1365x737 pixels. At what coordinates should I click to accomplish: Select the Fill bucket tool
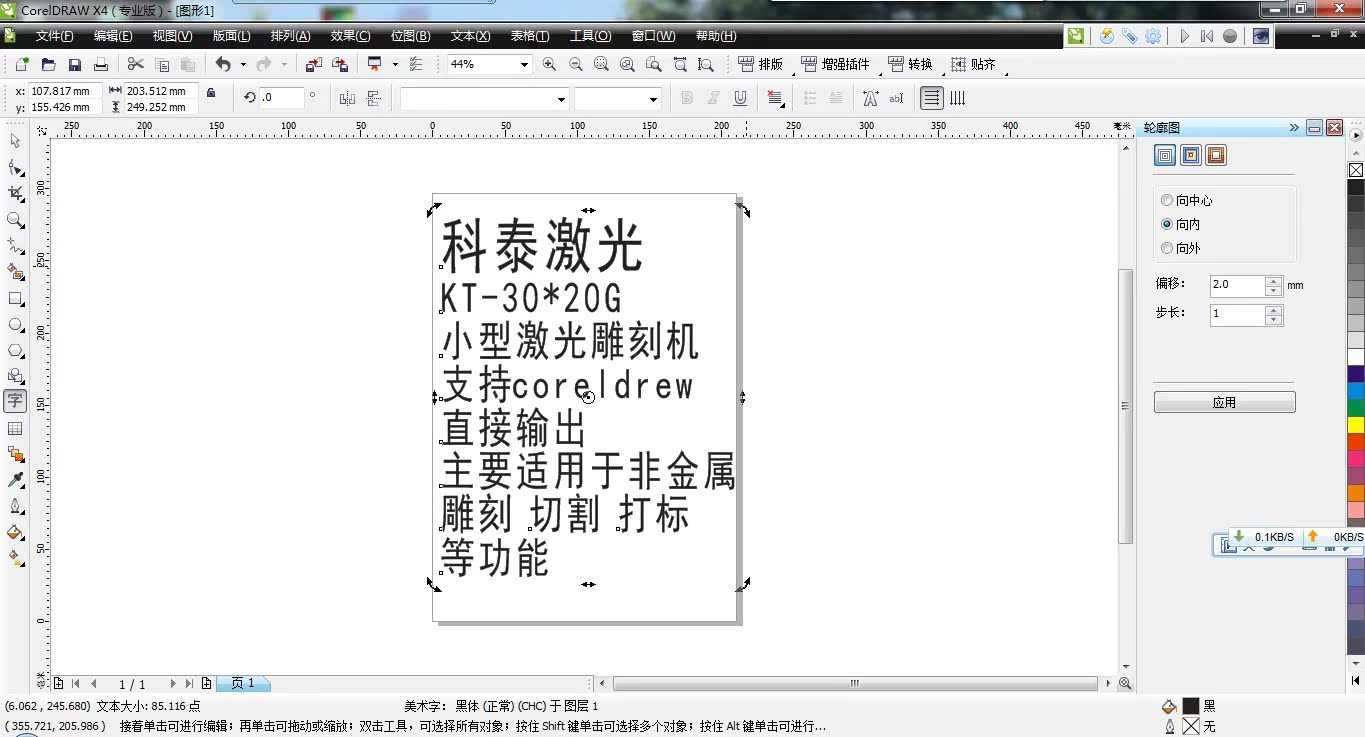click(15, 532)
